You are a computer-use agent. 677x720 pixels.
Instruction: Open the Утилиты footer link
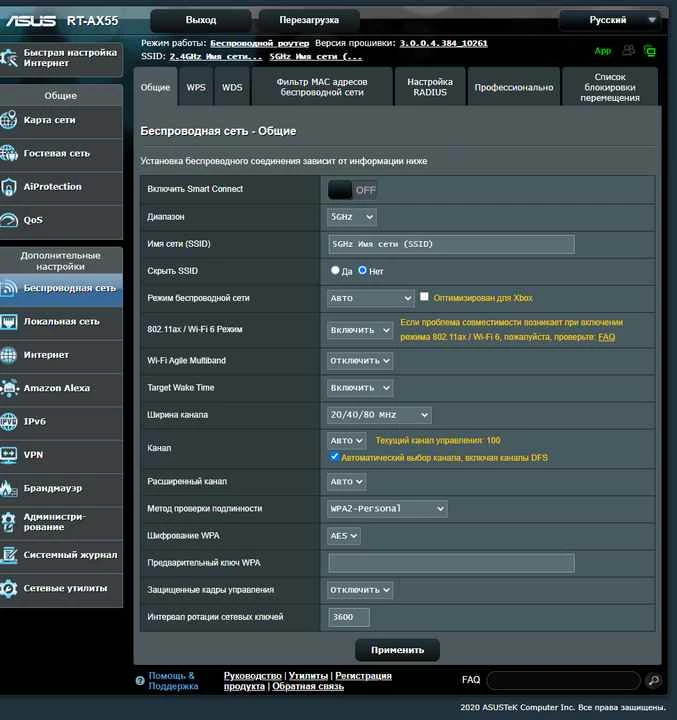(308, 676)
